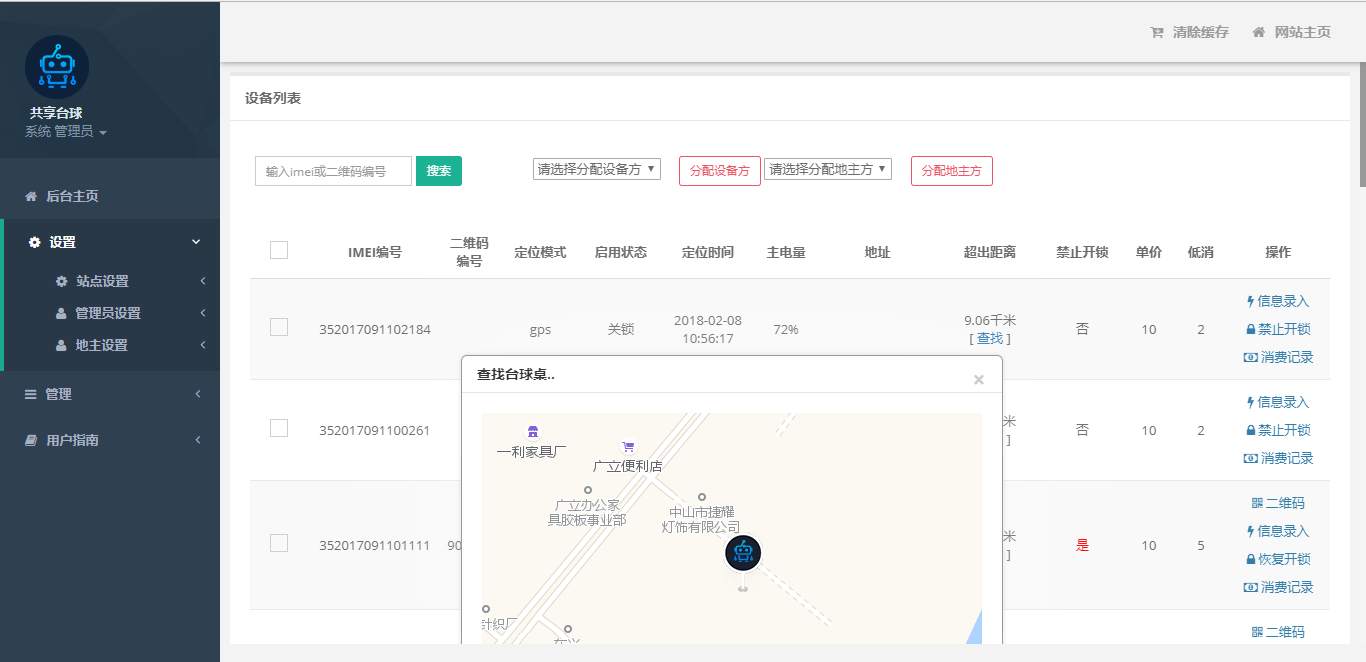Click the IMEI编号 column header
The width and height of the screenshot is (1366, 662).
coord(375,252)
